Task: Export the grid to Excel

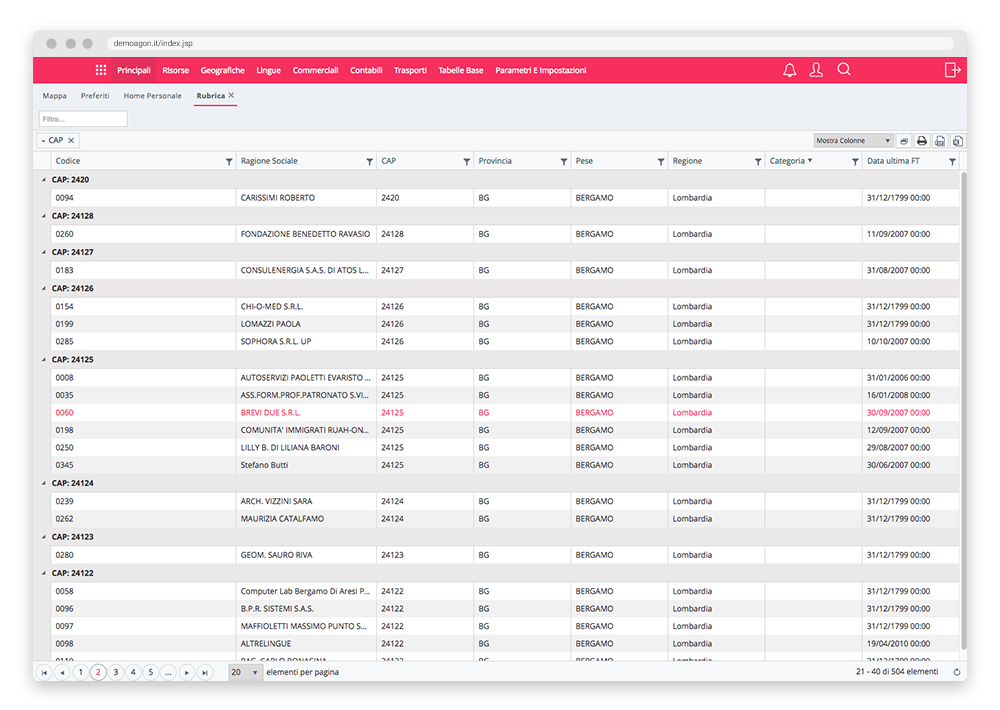Action: pos(957,141)
